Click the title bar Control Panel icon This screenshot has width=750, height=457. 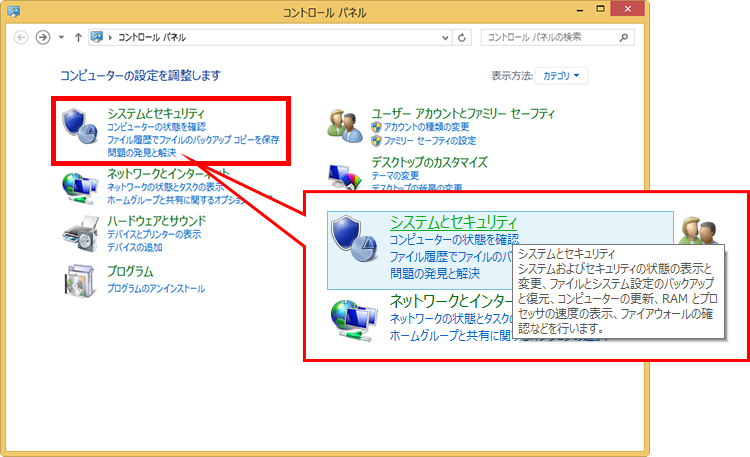[x=13, y=11]
